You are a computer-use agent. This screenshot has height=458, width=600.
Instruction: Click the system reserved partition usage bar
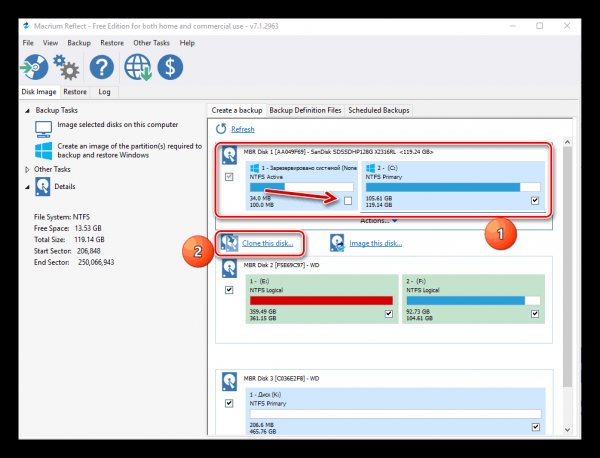click(302, 187)
